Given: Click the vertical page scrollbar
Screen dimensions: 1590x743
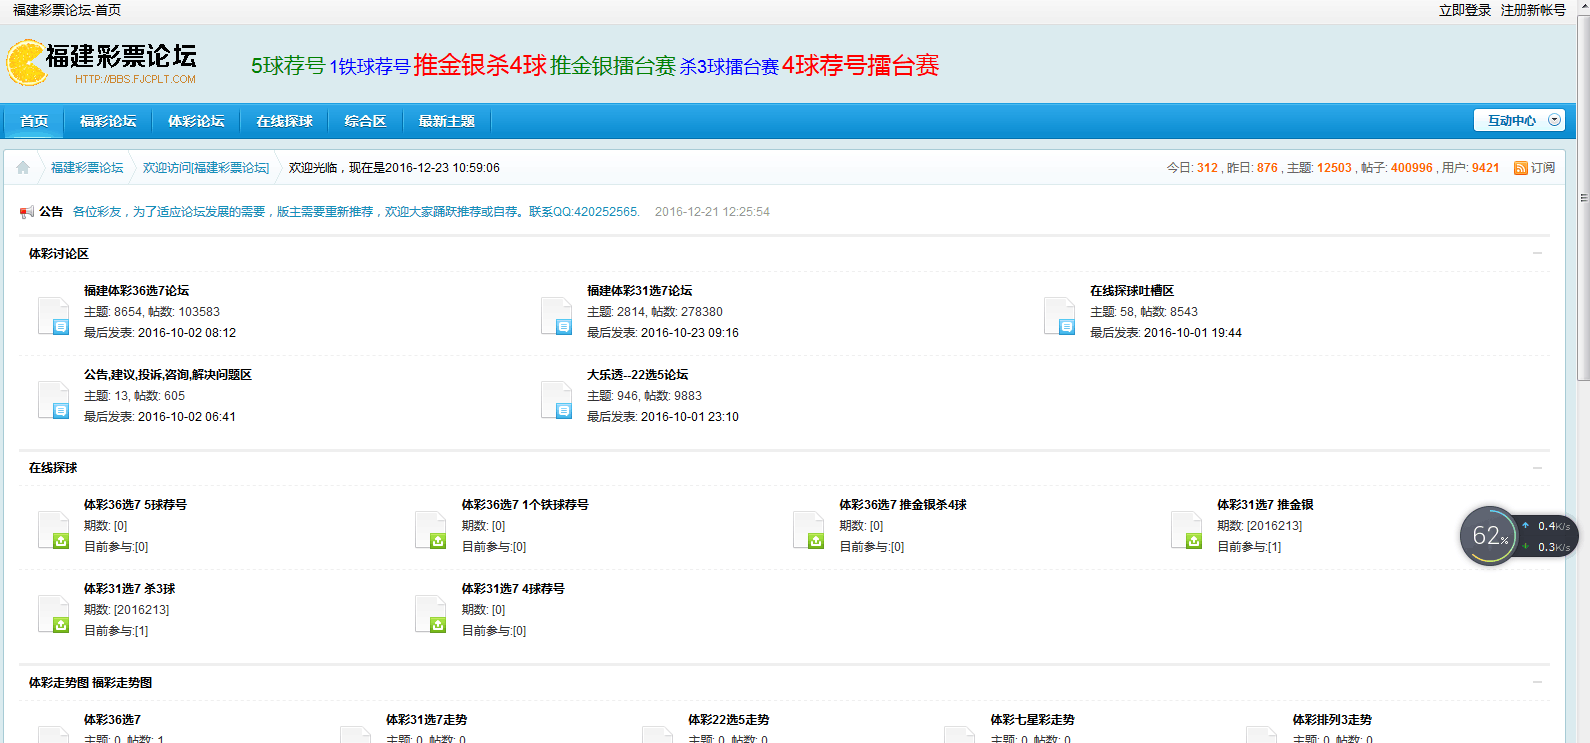Looking at the screenshot, I should click(x=1583, y=200).
